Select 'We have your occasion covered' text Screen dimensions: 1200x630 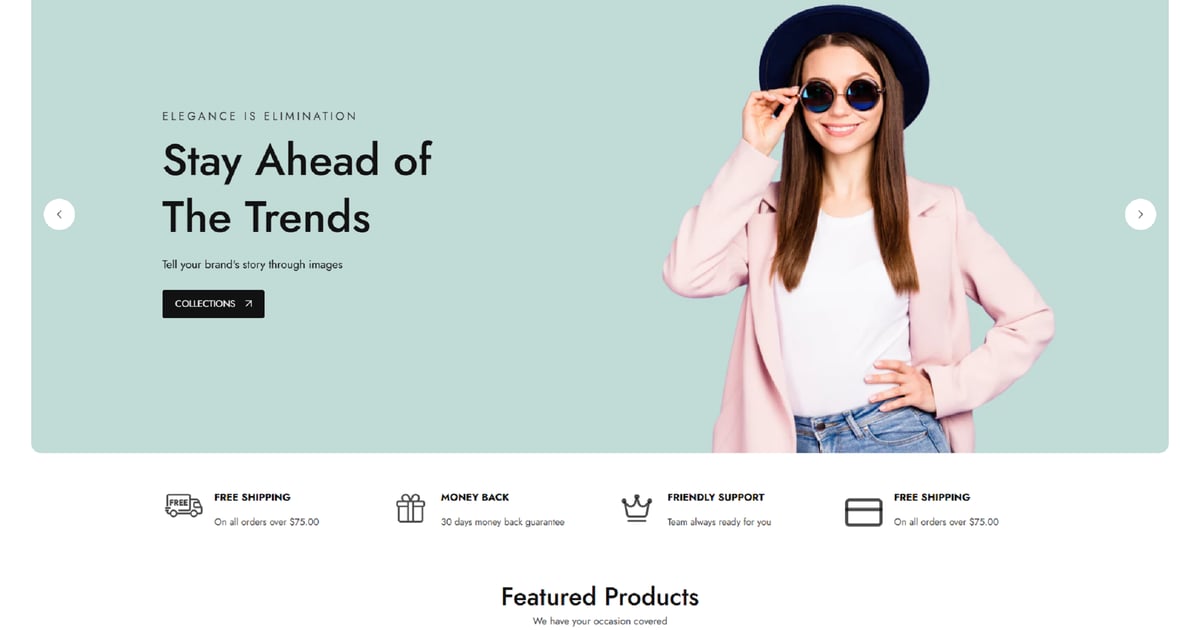pyautogui.click(x=600, y=621)
